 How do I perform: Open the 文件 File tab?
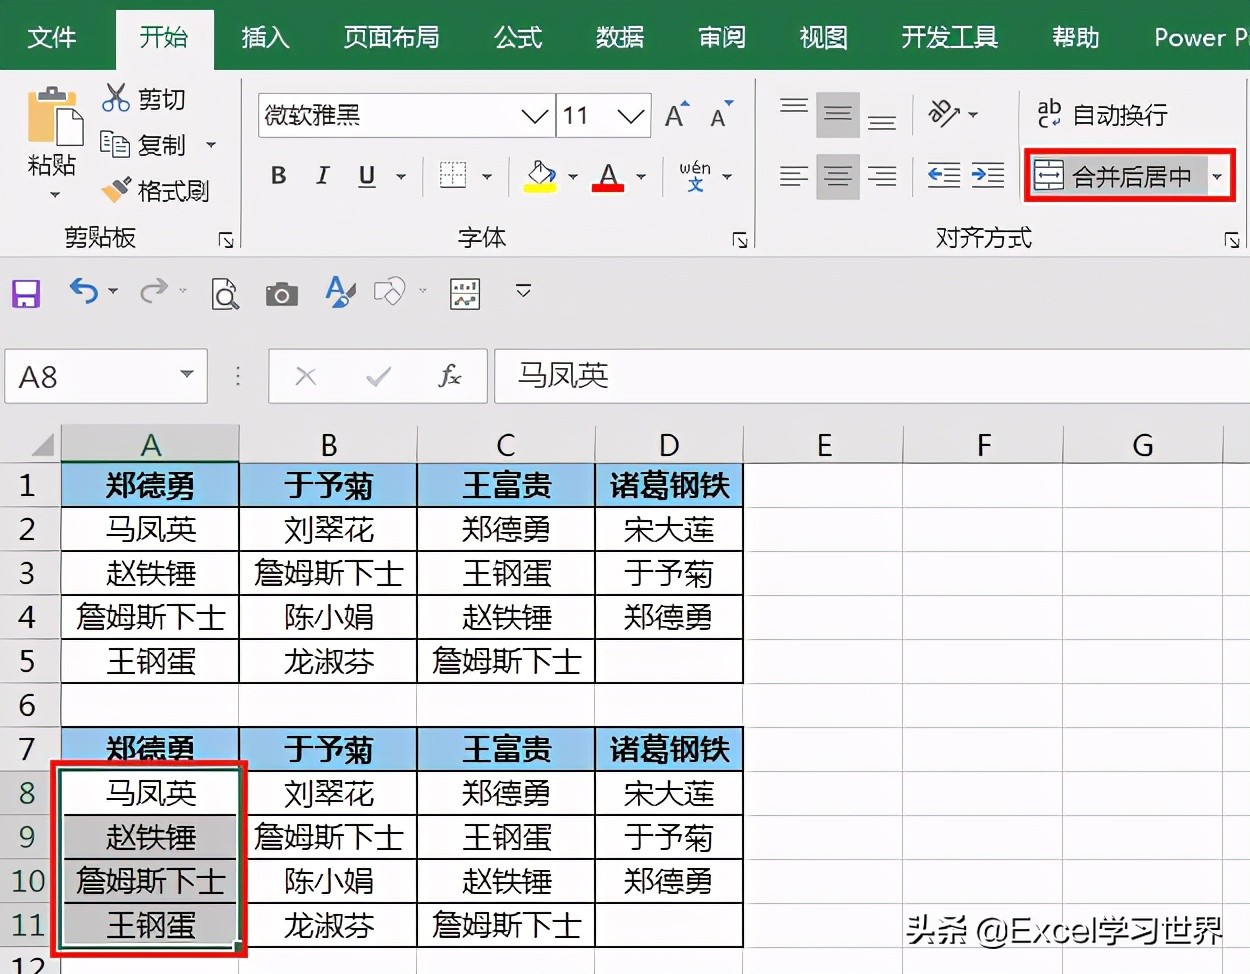[52, 37]
